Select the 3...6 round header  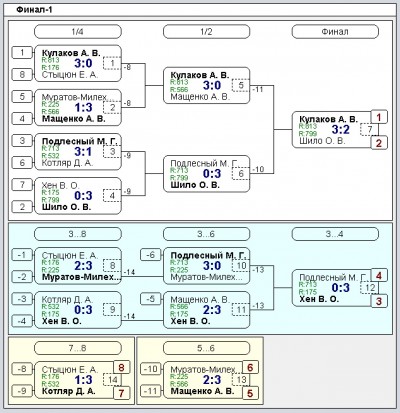tap(206, 234)
